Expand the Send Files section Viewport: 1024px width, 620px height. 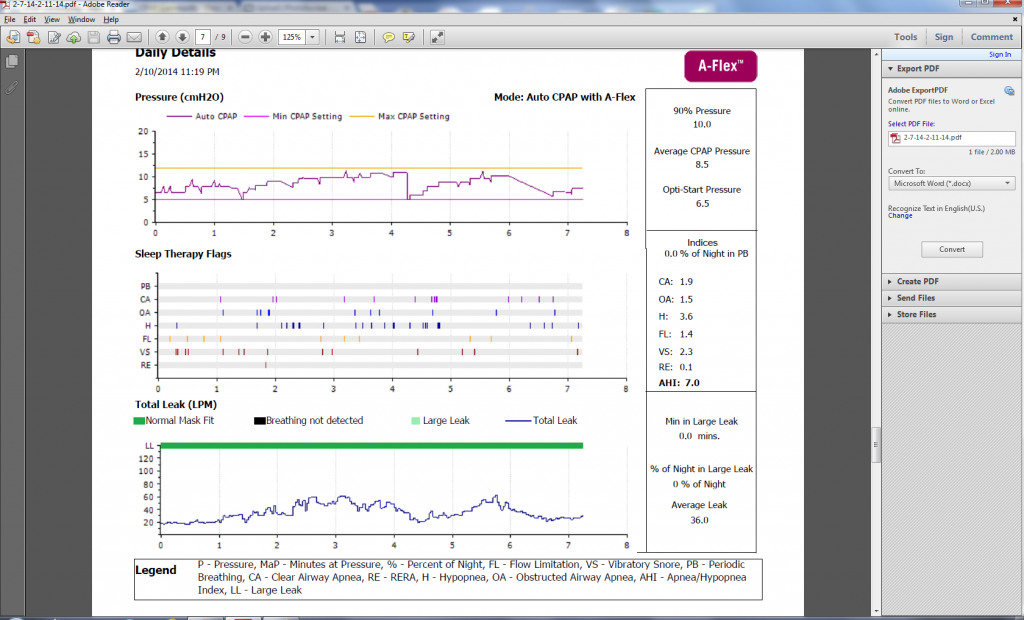pos(890,298)
